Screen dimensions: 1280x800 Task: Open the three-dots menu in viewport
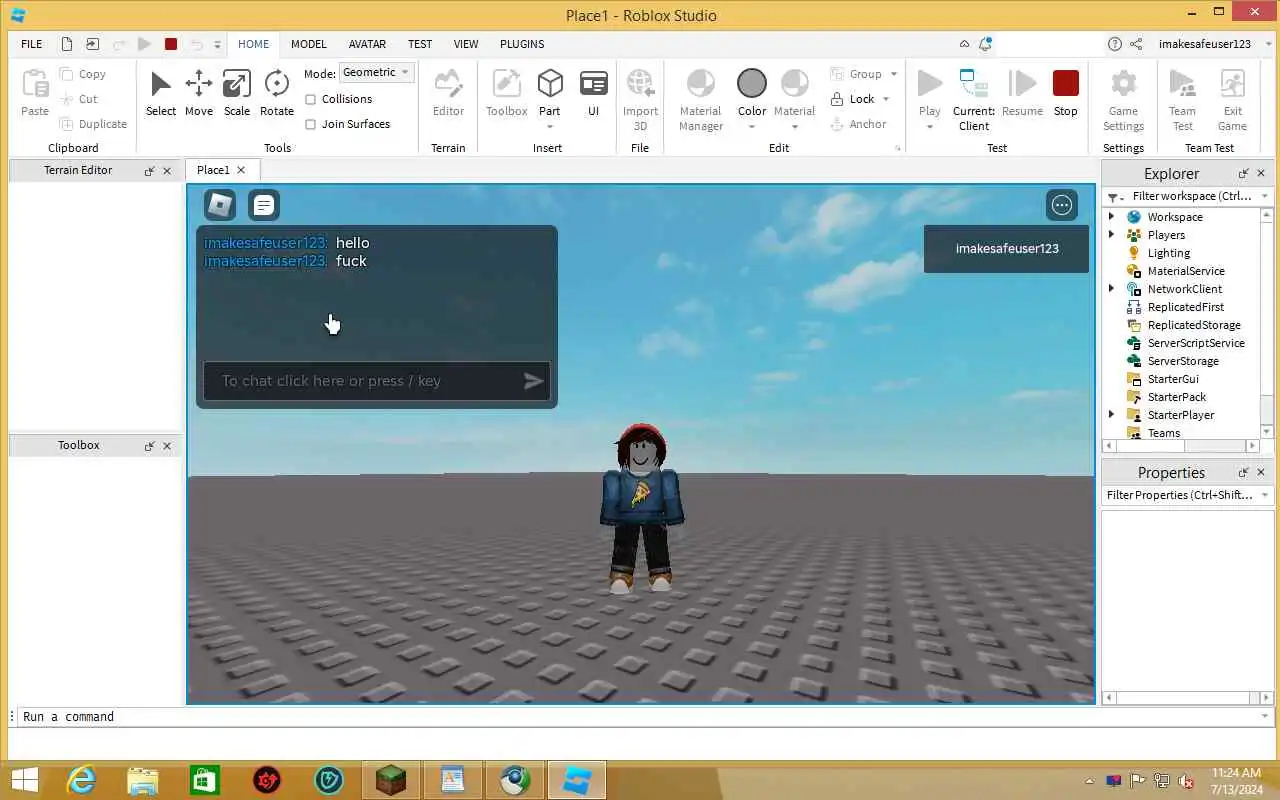[1062, 205]
